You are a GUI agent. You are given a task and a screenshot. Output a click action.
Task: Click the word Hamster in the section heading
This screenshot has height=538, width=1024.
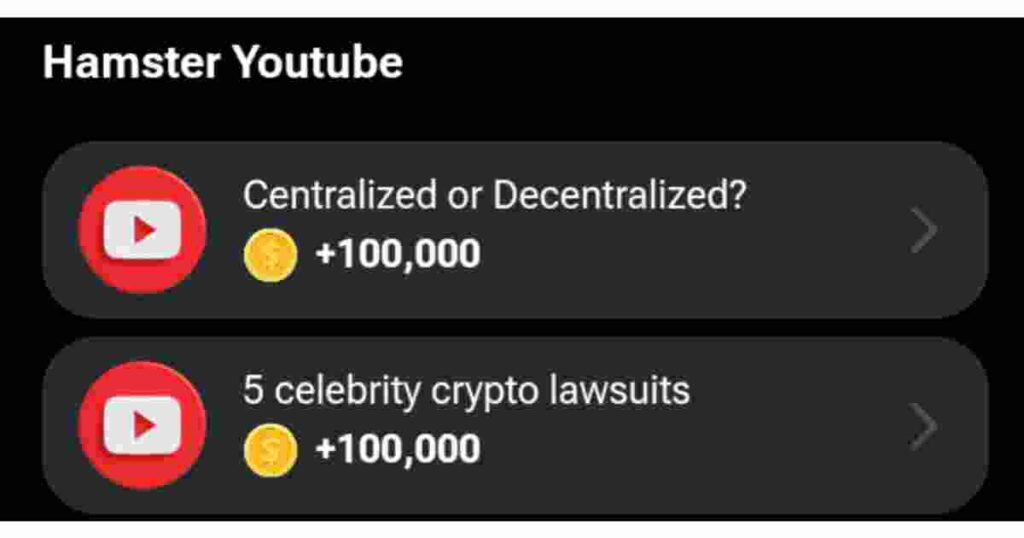click(x=131, y=63)
